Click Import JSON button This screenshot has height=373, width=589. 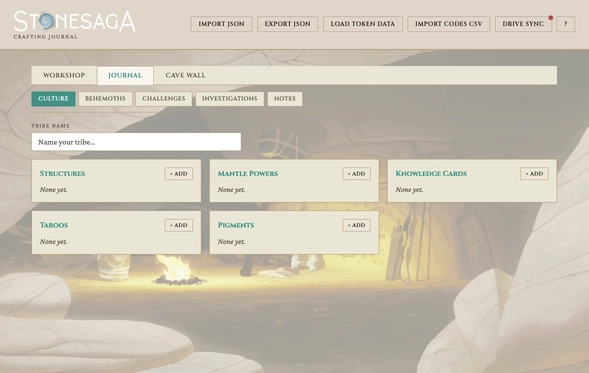221,24
